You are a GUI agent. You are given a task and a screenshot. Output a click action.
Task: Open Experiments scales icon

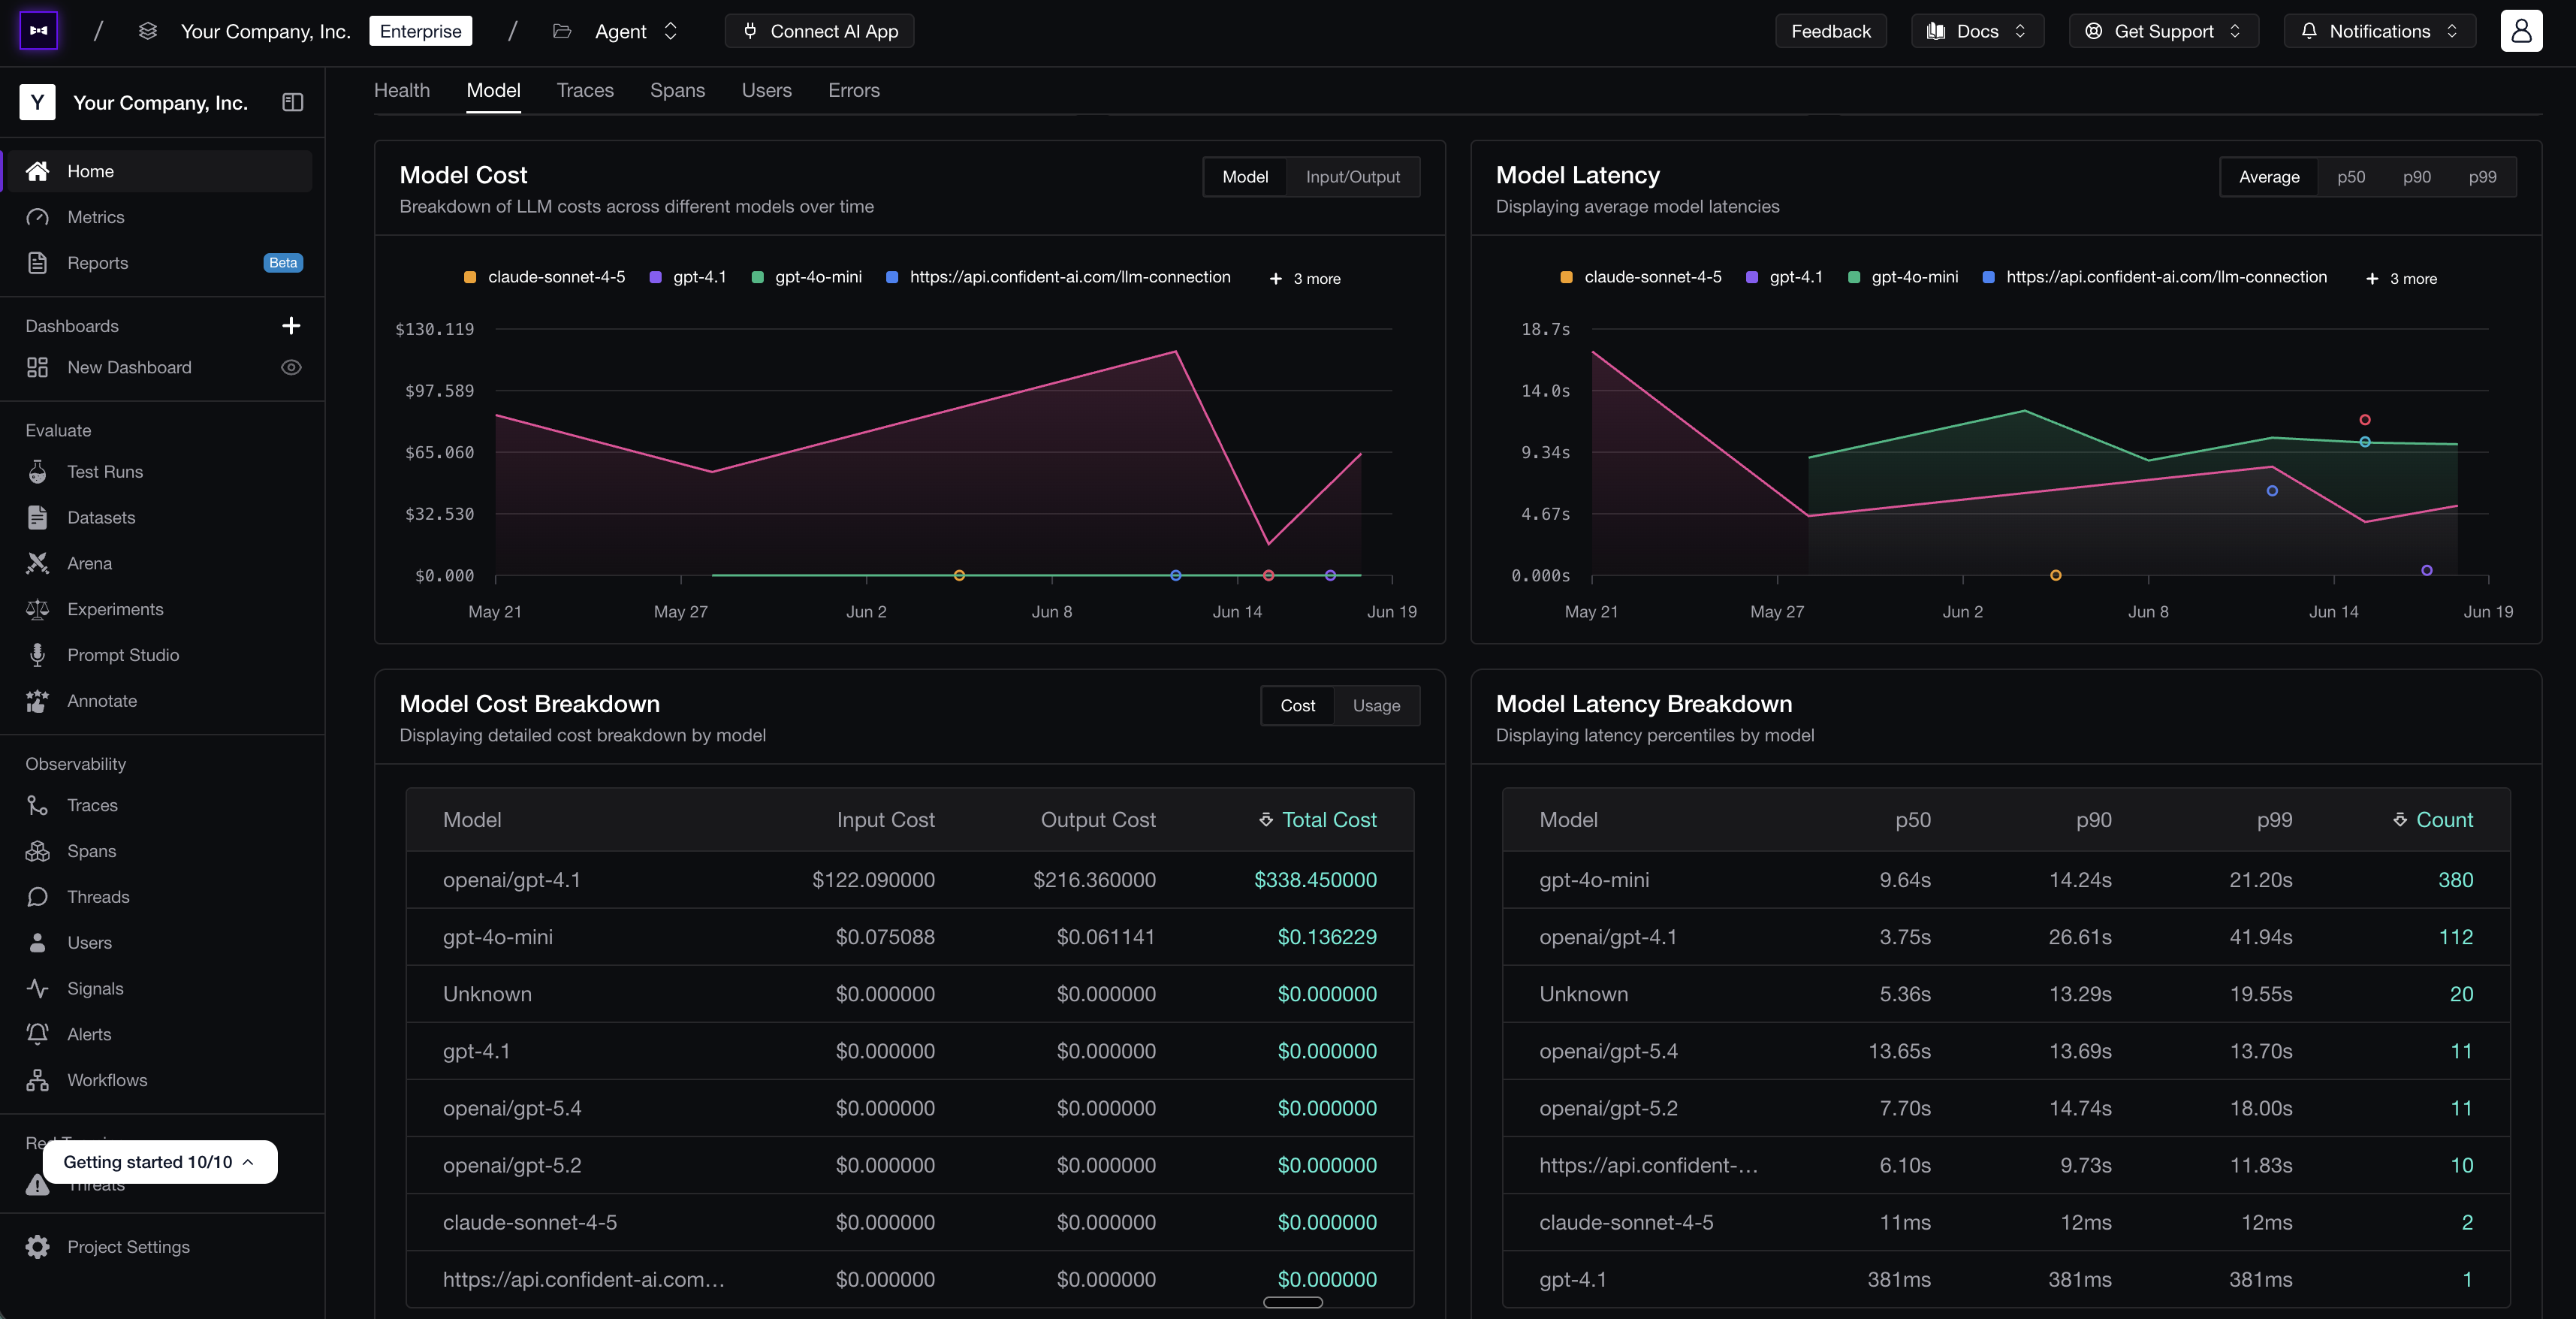(37, 609)
